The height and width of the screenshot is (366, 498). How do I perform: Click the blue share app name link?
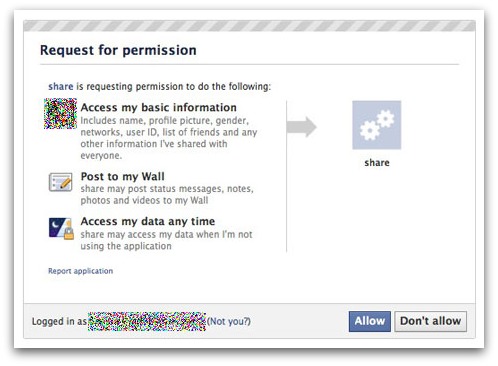click(x=60, y=86)
